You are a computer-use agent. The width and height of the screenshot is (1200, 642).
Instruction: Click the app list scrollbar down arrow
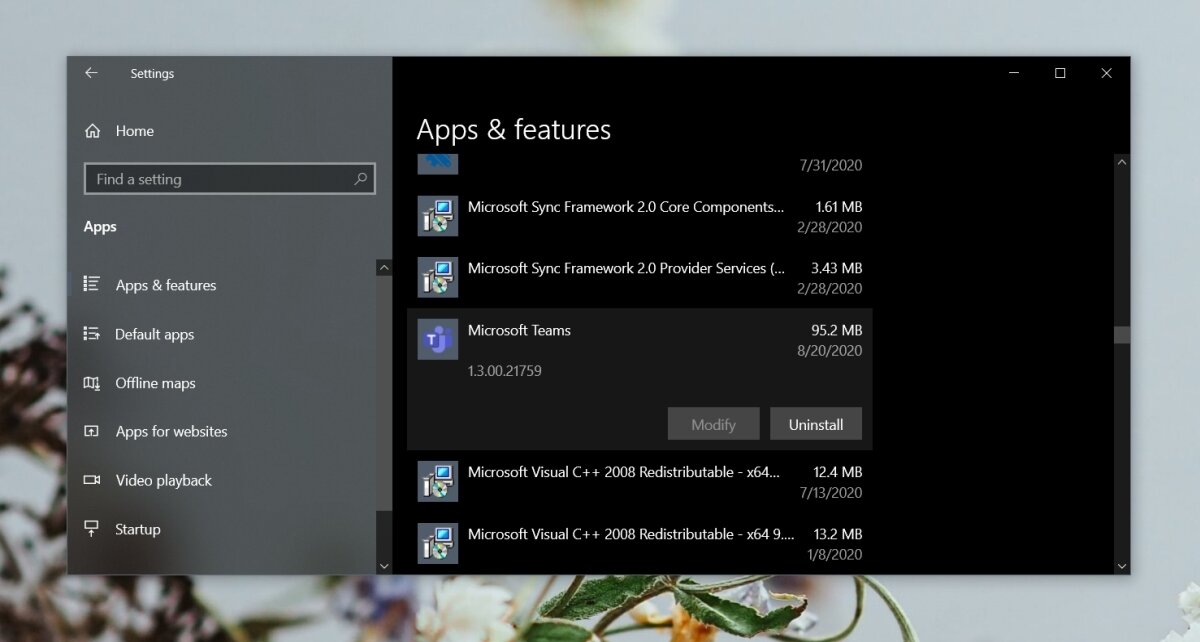pyautogui.click(x=1121, y=565)
